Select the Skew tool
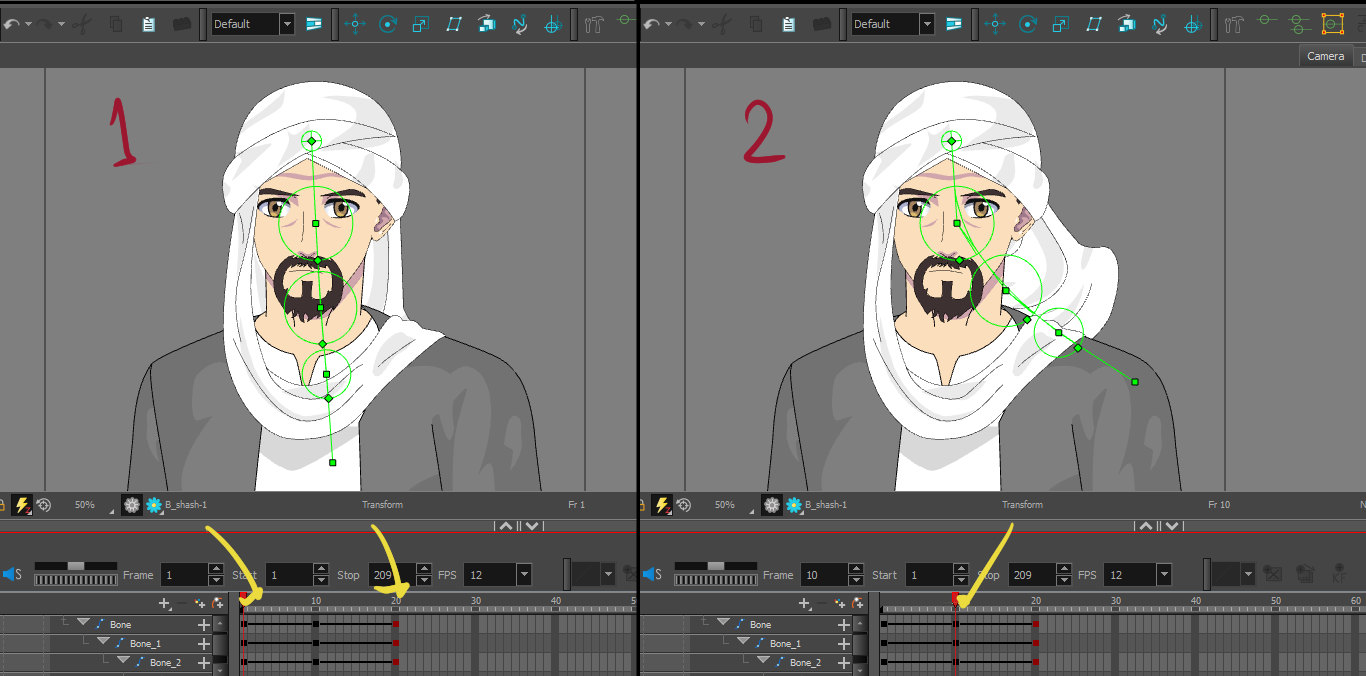Image resolution: width=1366 pixels, height=676 pixels. pyautogui.click(x=453, y=24)
